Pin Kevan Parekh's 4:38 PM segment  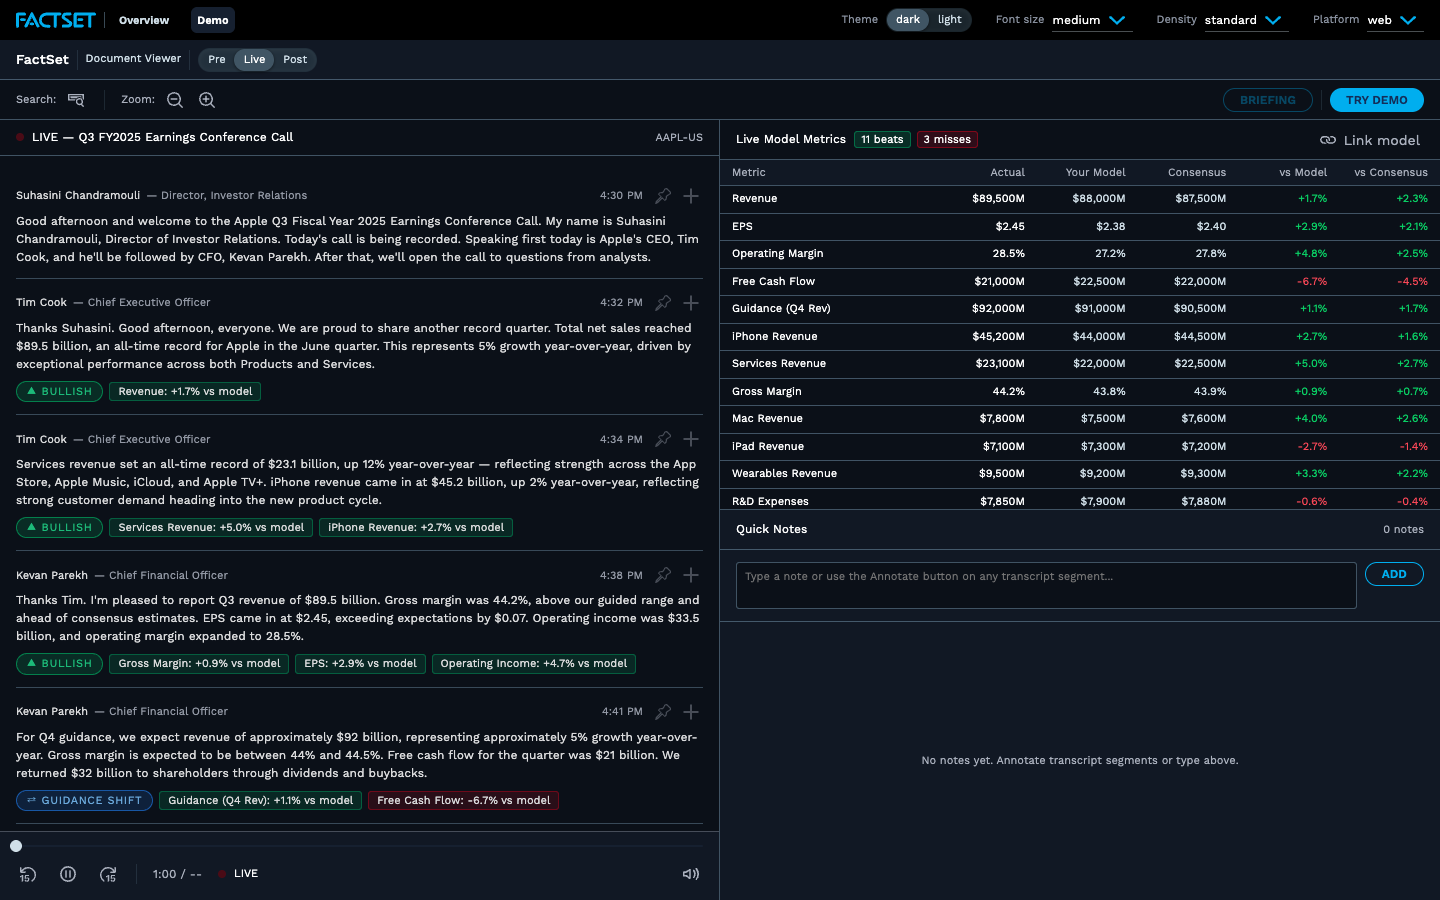tap(663, 575)
